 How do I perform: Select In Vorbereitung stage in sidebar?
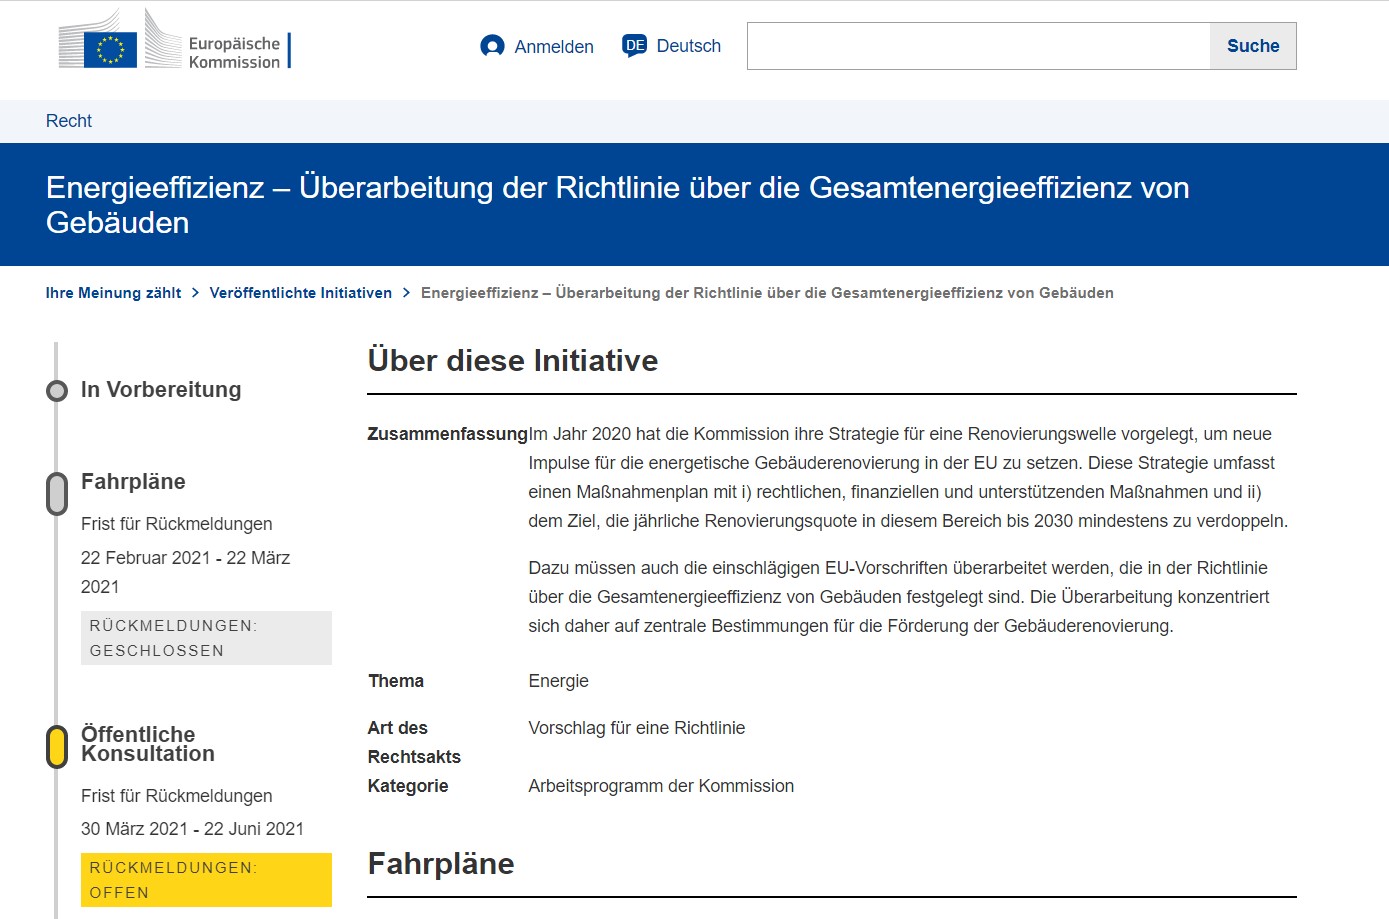tap(161, 390)
